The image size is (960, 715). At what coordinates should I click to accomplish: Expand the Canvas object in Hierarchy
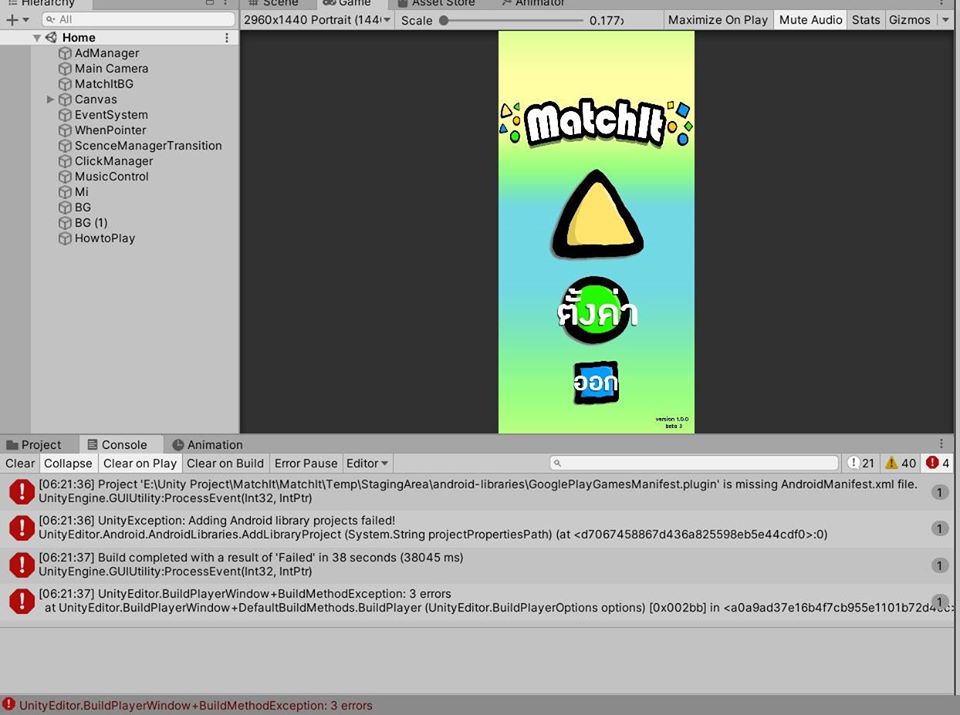click(50, 99)
